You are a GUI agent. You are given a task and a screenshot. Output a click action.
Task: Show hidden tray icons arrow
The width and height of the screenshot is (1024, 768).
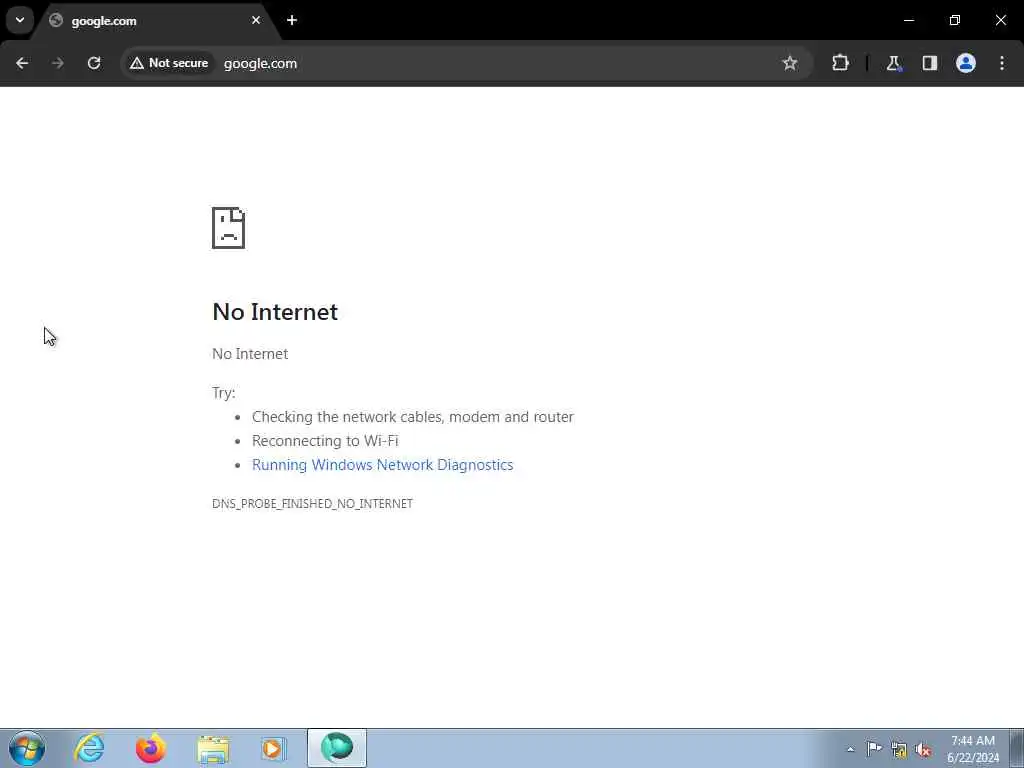pyautogui.click(x=850, y=749)
